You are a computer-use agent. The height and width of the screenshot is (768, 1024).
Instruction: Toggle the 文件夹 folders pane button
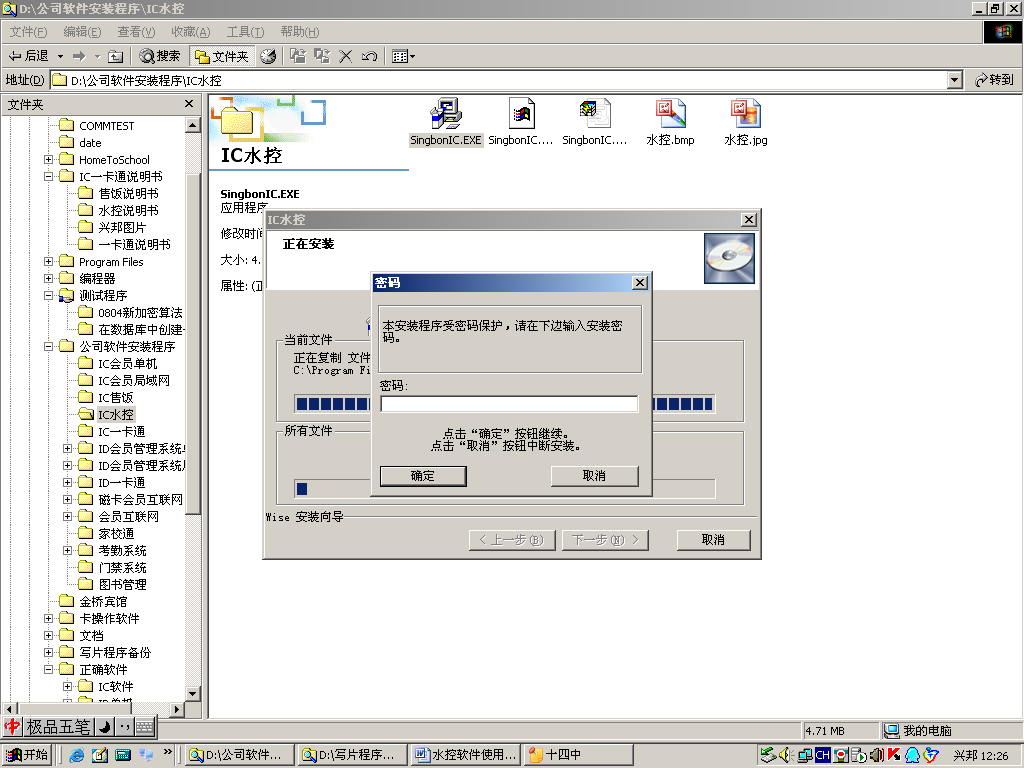[x=221, y=56]
